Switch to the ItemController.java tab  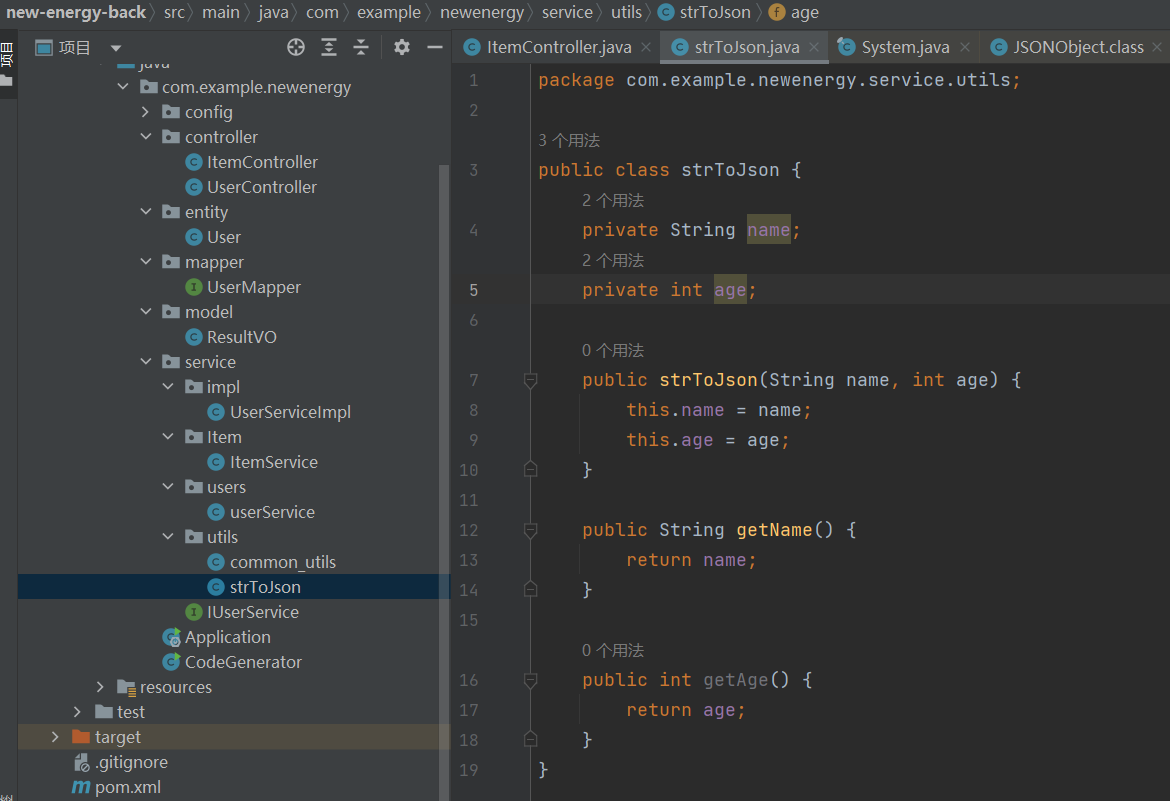[x=558, y=47]
